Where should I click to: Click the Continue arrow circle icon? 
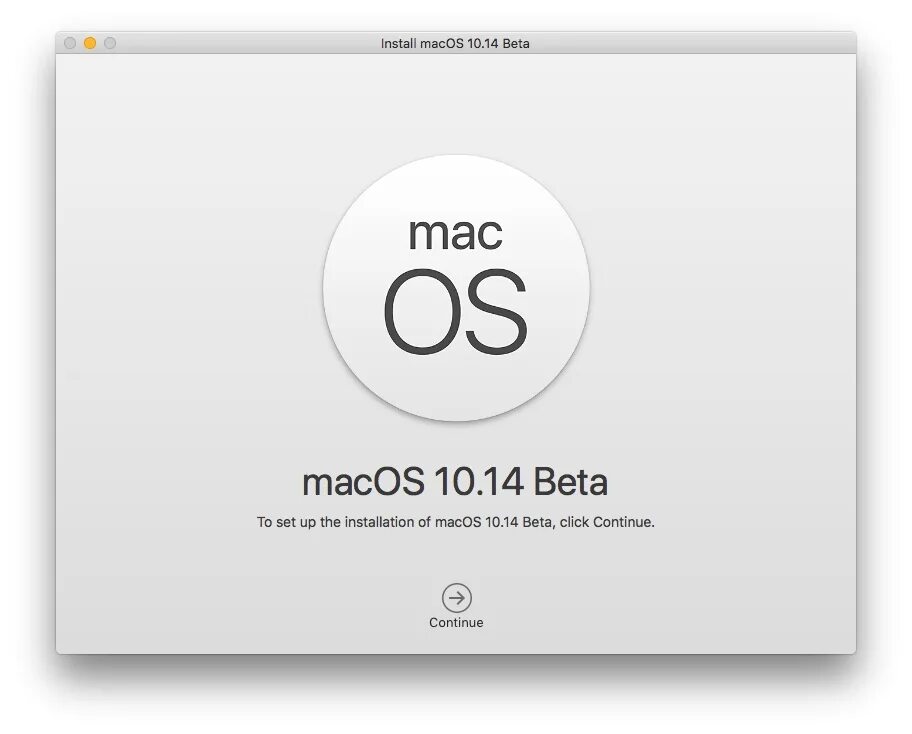[x=457, y=597]
